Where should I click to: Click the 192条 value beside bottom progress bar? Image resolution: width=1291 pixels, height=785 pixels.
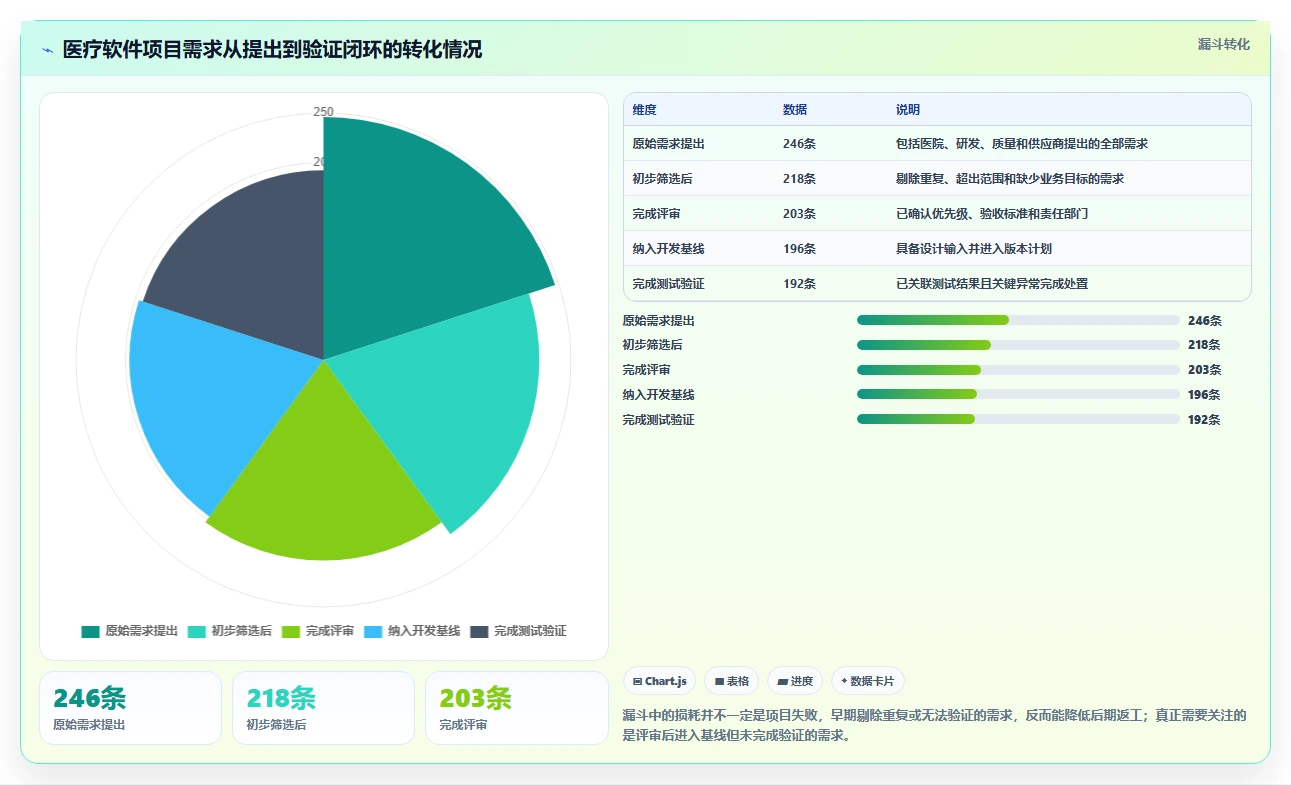pos(1205,419)
